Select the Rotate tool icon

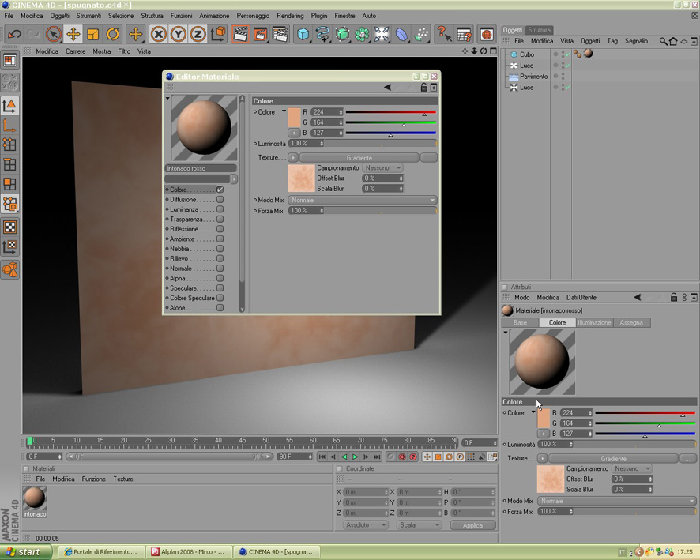tap(113, 34)
